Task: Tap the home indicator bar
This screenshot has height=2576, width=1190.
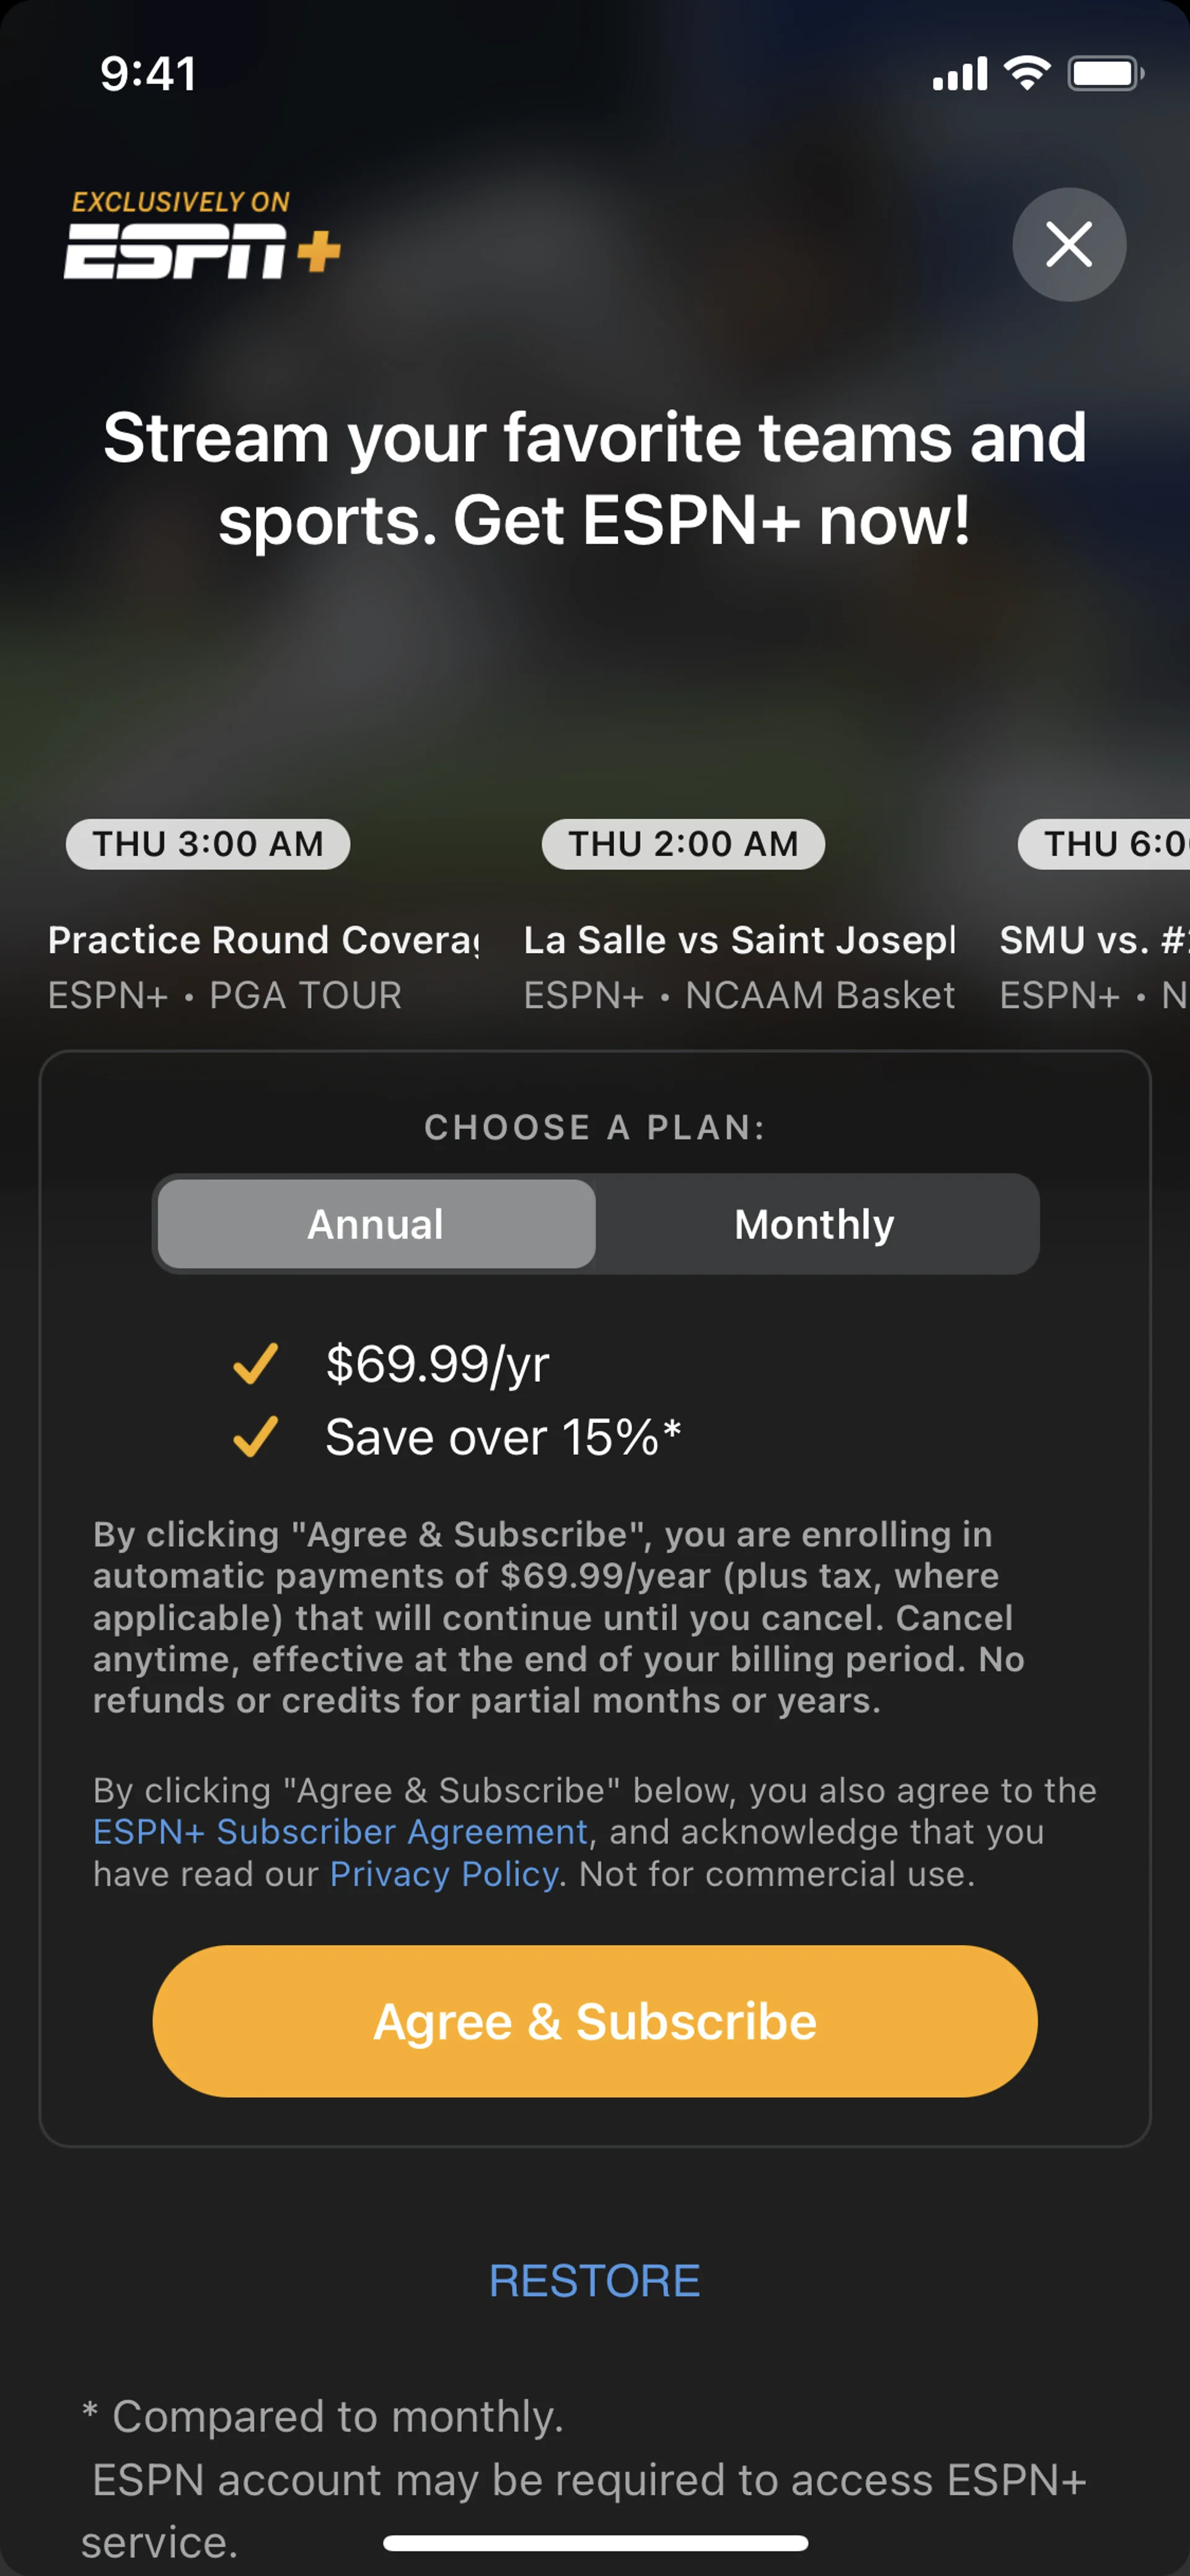Action: point(595,2543)
